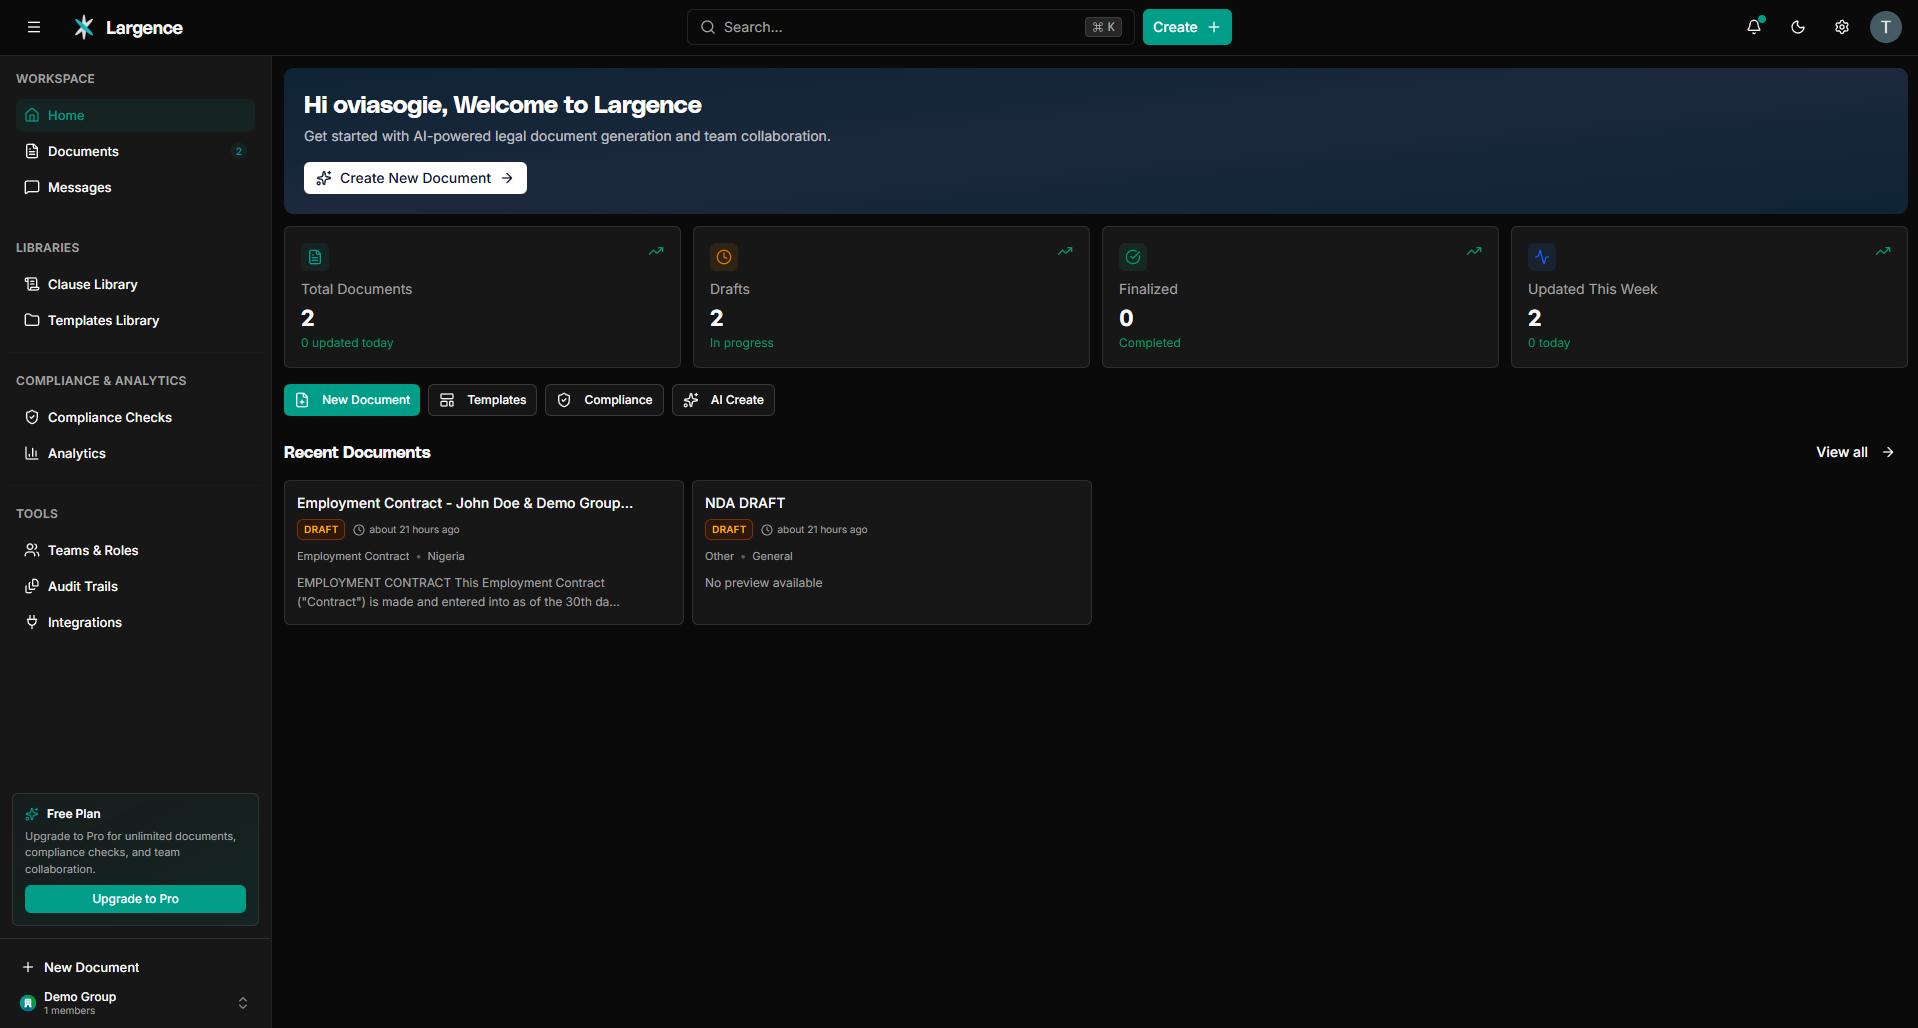Select Compliance Checks in the sidebar

coord(109,417)
